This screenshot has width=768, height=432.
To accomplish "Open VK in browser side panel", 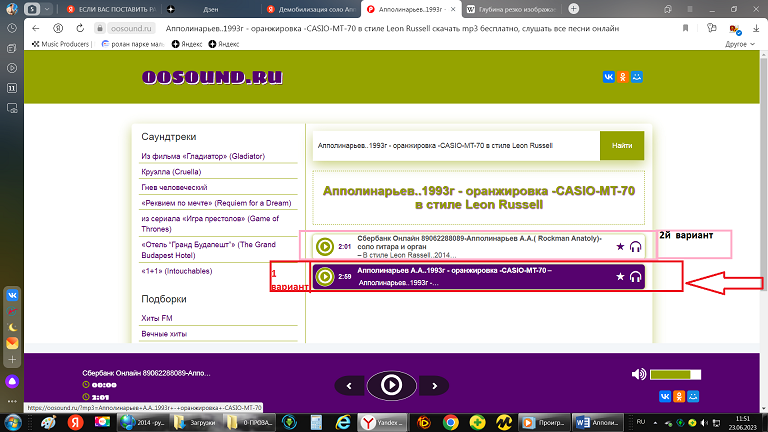I will point(12,295).
